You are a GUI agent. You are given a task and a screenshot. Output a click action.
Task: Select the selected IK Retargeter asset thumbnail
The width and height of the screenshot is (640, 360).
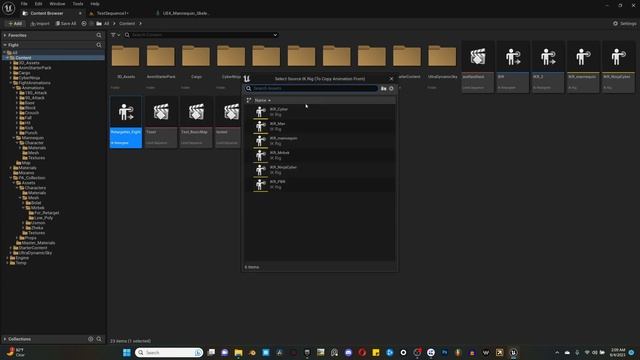[126, 122]
